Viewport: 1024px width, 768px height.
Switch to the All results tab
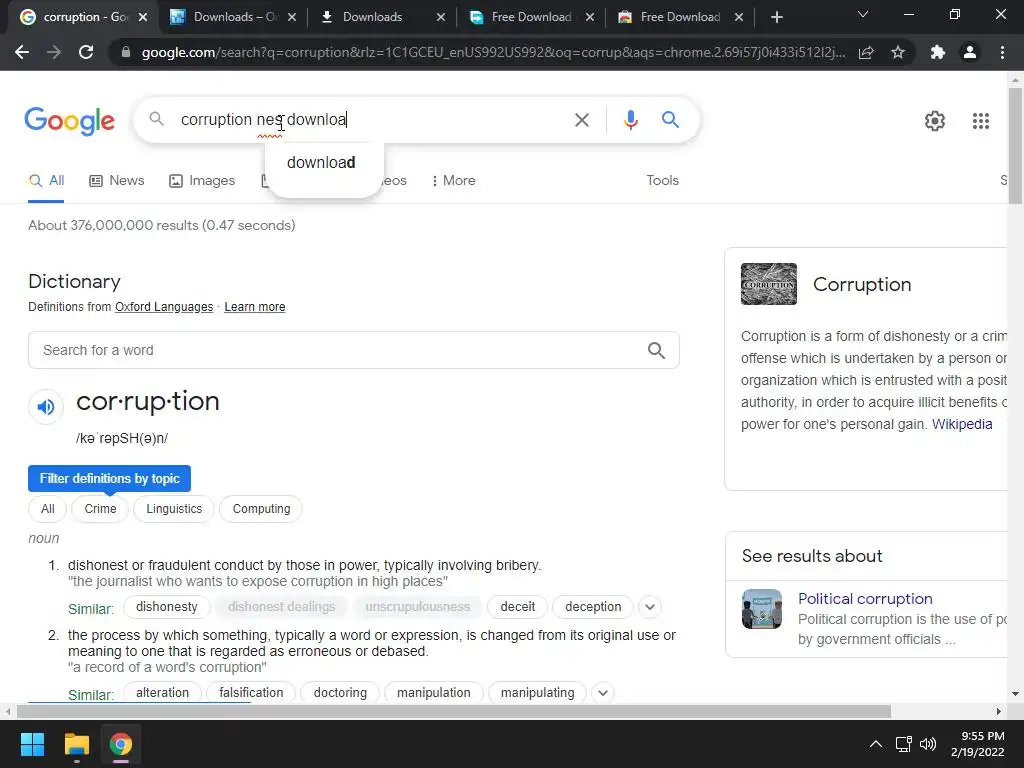tap(46, 181)
